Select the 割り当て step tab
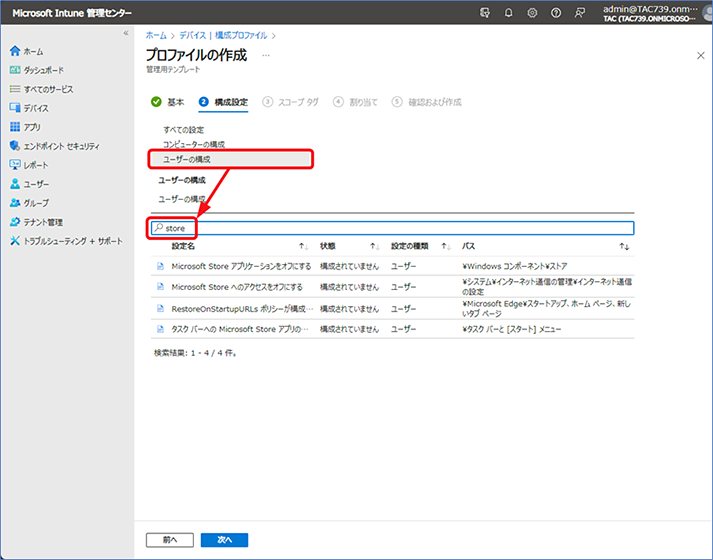This screenshot has height=560, width=713. [x=355, y=102]
